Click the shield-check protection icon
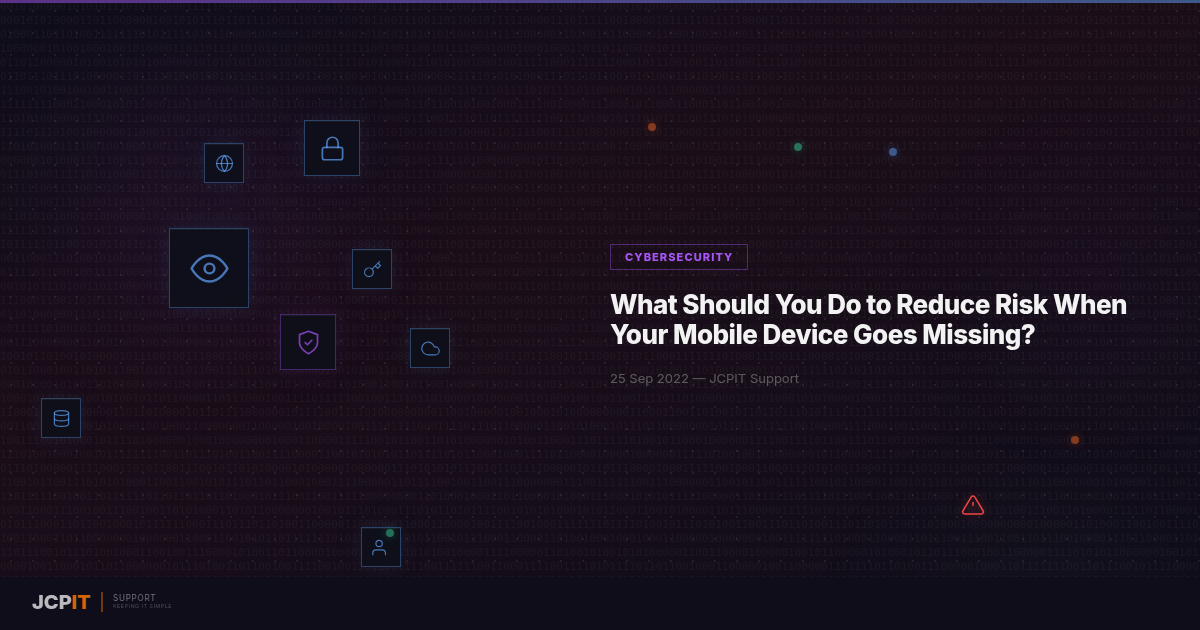 pyautogui.click(x=308, y=341)
